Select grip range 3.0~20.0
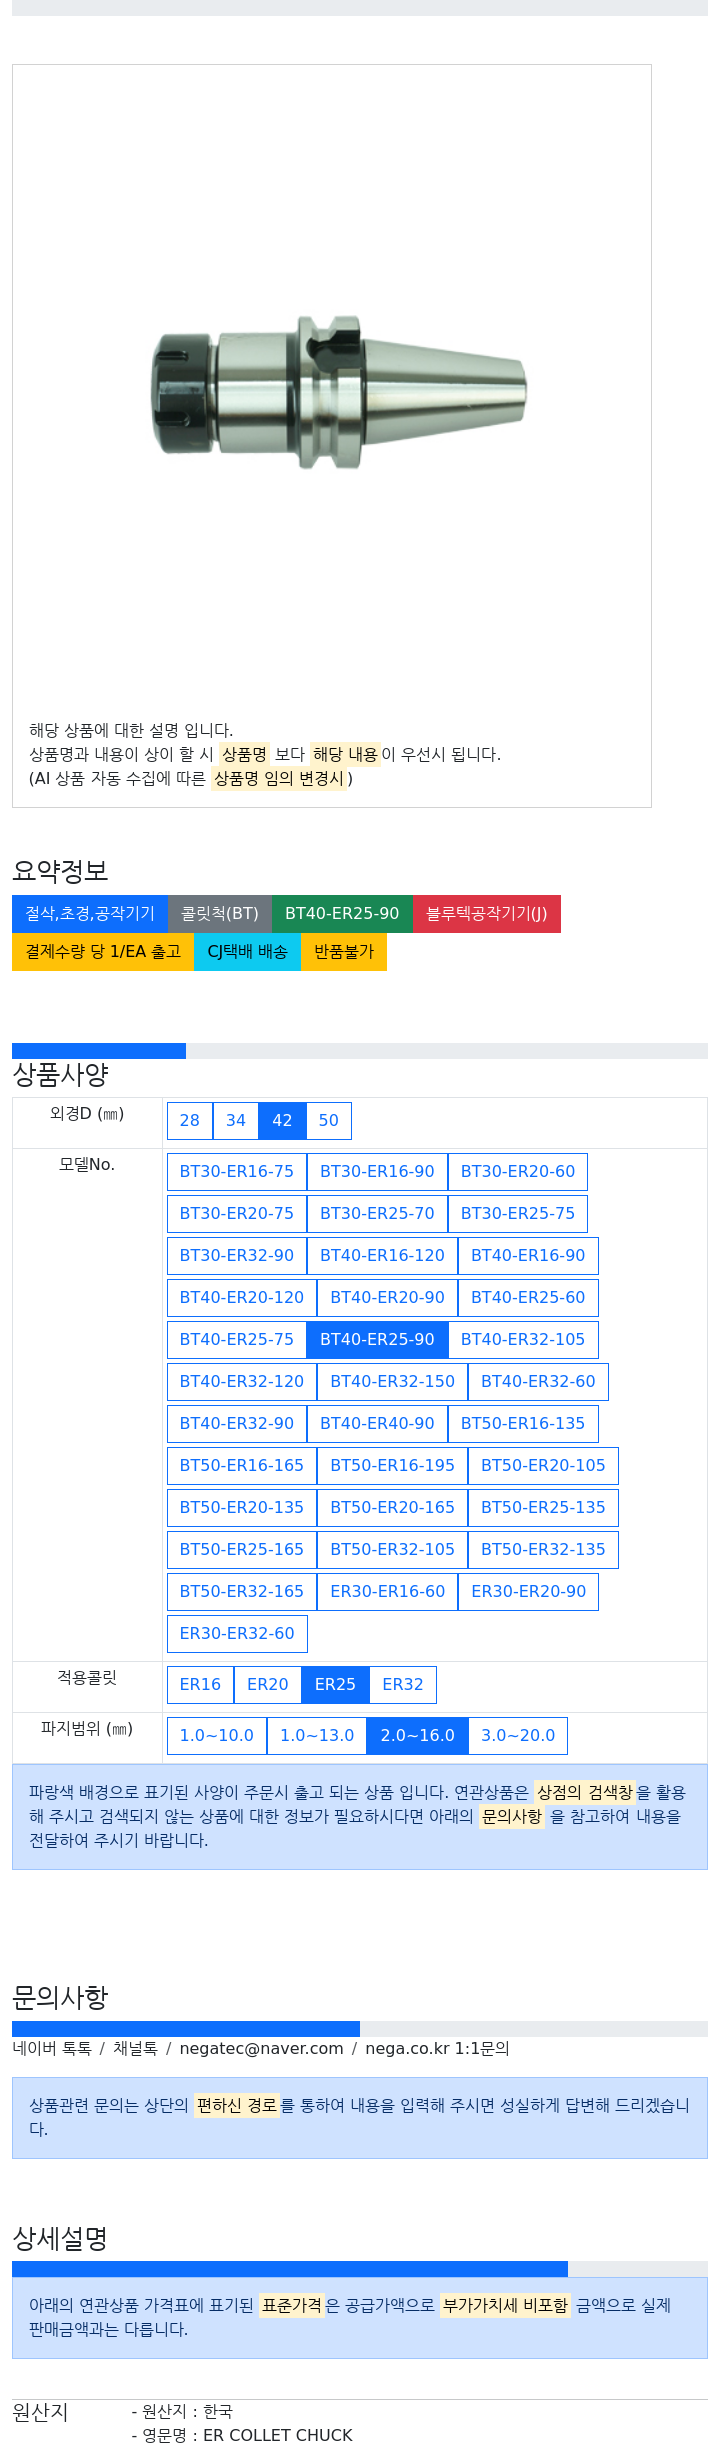 click(x=518, y=1736)
